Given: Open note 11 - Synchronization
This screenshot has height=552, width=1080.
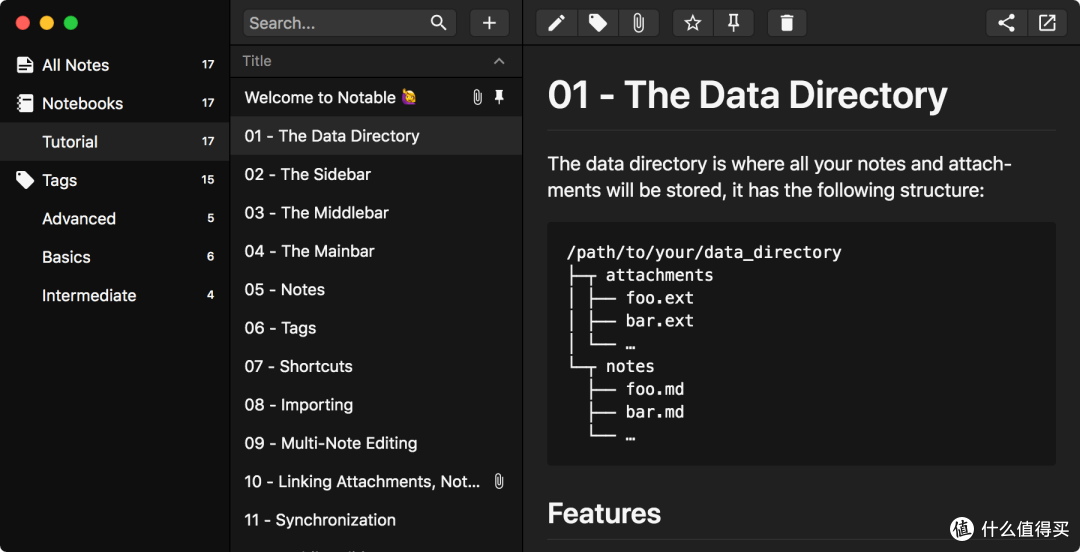Looking at the screenshot, I should tap(376, 520).
